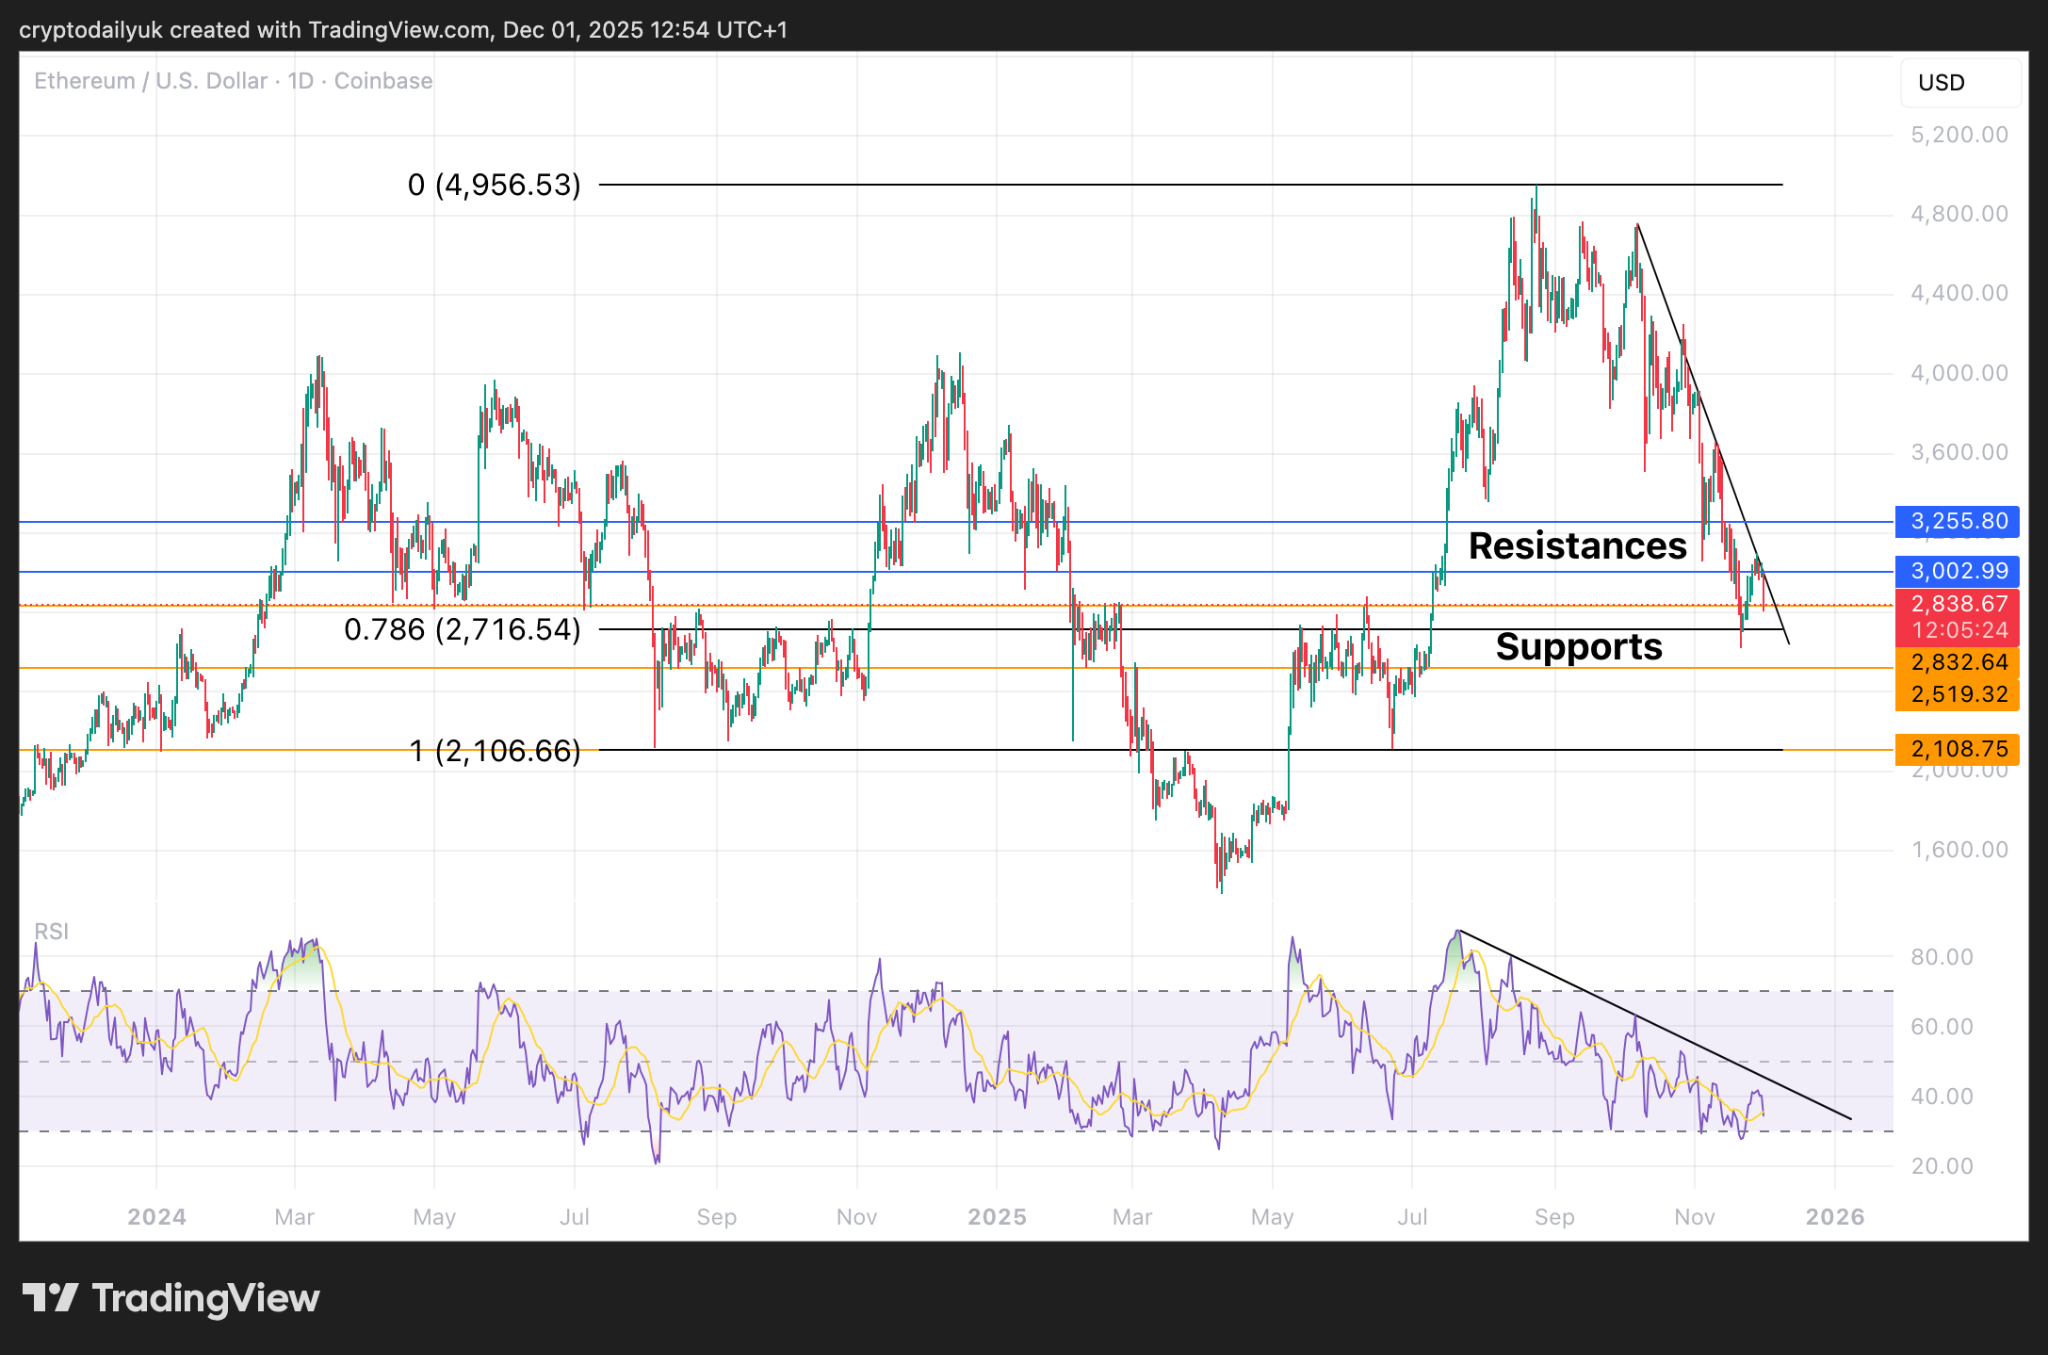
Task: Click the 3,255.80 blue price label
Action: tap(1957, 521)
